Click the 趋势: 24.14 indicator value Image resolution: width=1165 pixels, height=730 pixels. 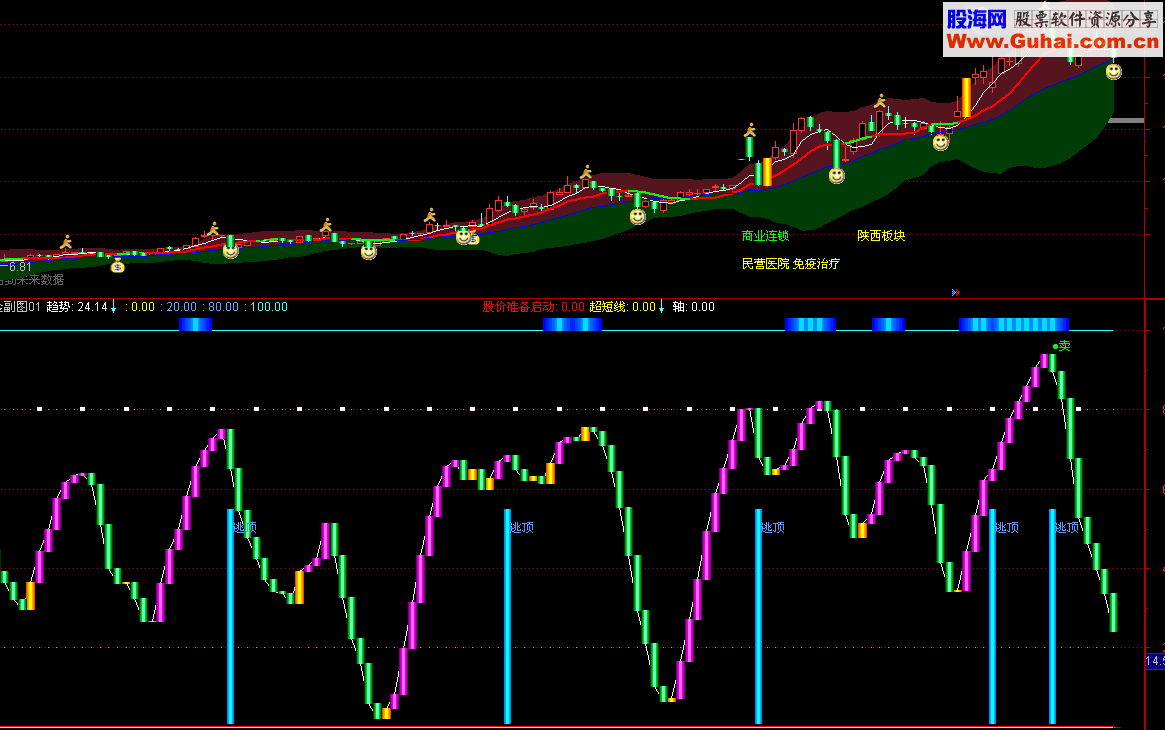(77, 307)
